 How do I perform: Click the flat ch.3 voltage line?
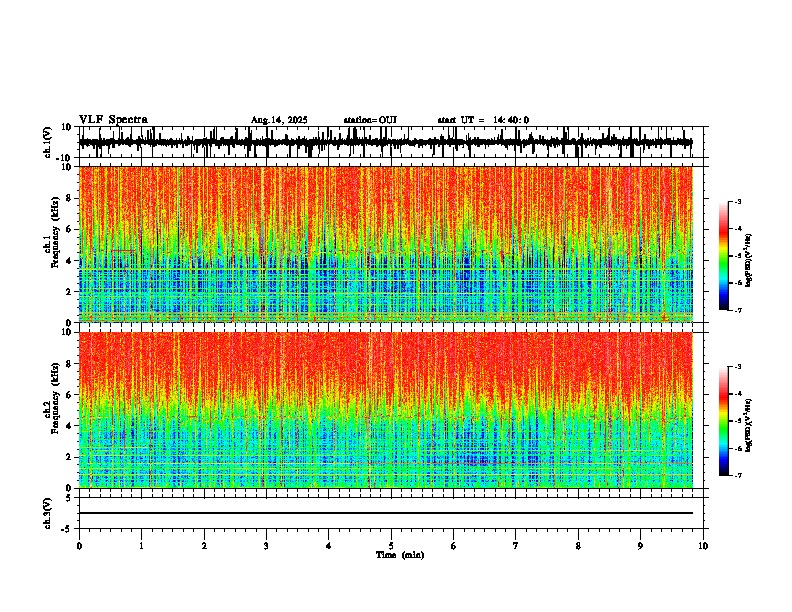[x=385, y=513]
